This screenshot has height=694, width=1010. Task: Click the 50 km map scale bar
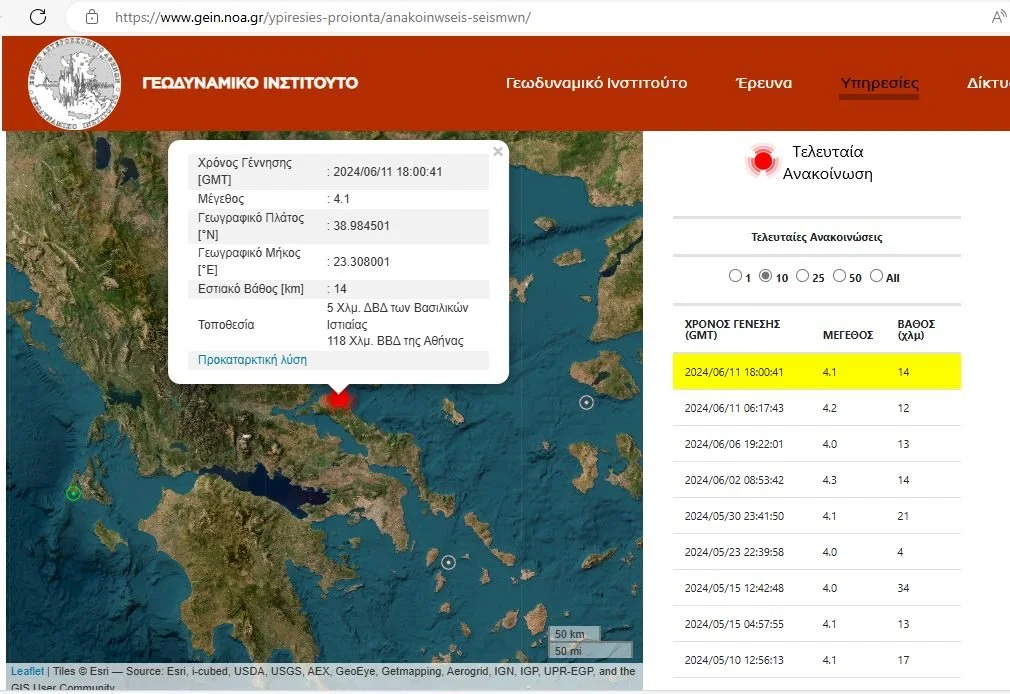(575, 634)
